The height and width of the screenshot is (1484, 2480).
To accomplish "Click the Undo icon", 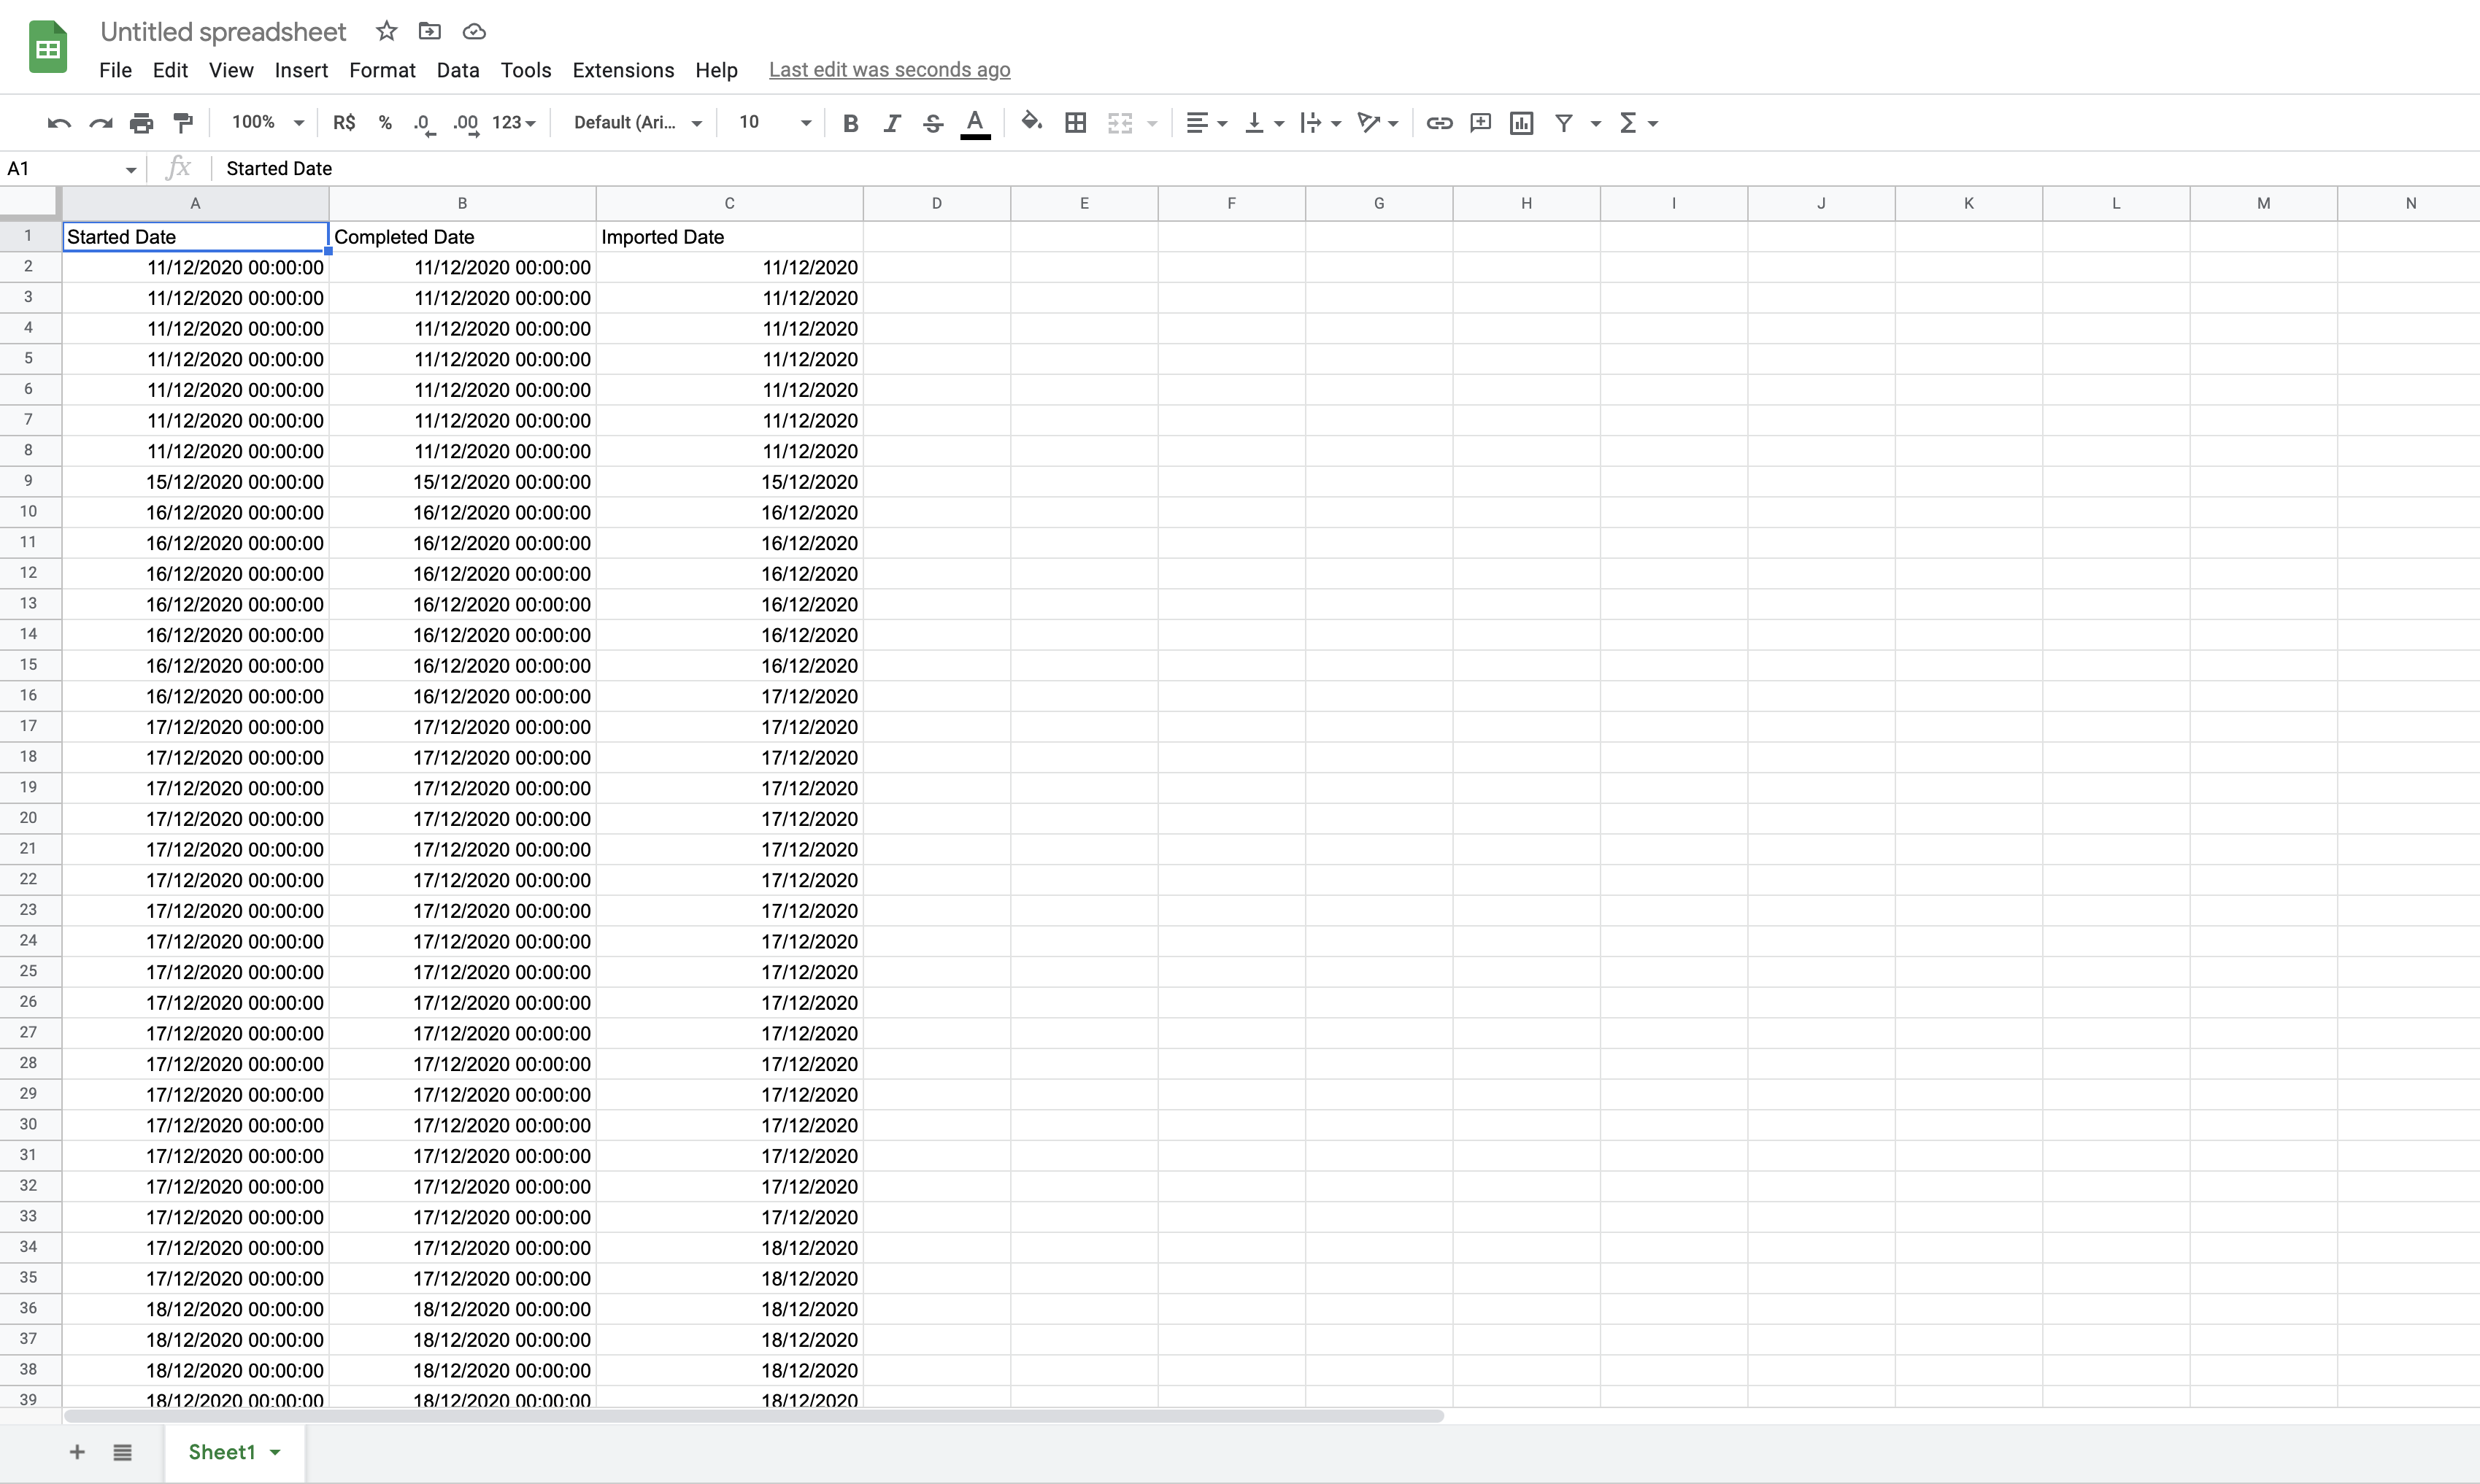I will [59, 123].
